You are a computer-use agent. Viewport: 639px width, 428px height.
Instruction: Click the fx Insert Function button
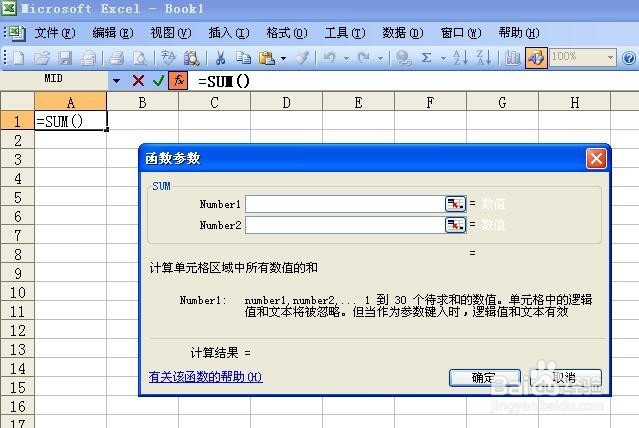tap(178, 80)
